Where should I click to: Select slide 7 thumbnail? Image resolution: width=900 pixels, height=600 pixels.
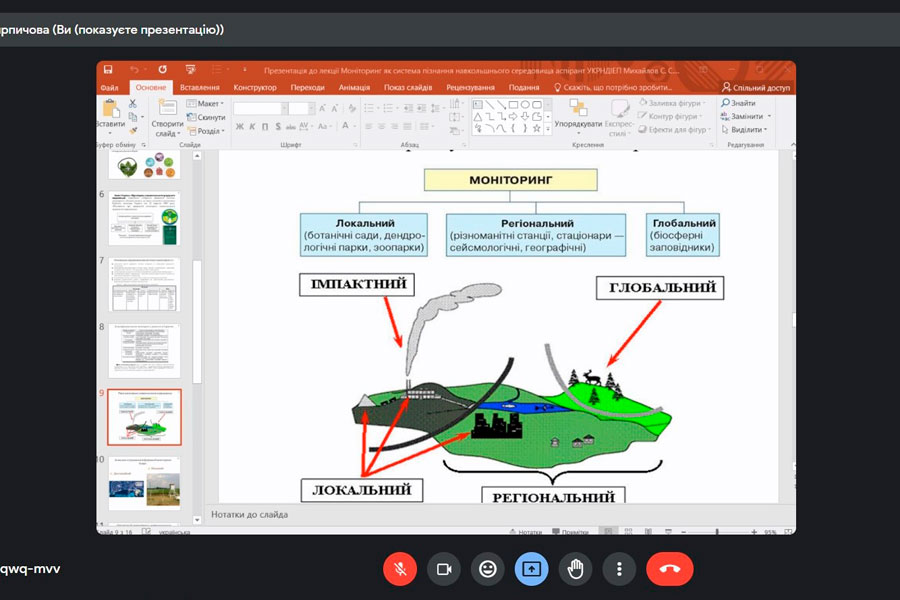[144, 286]
